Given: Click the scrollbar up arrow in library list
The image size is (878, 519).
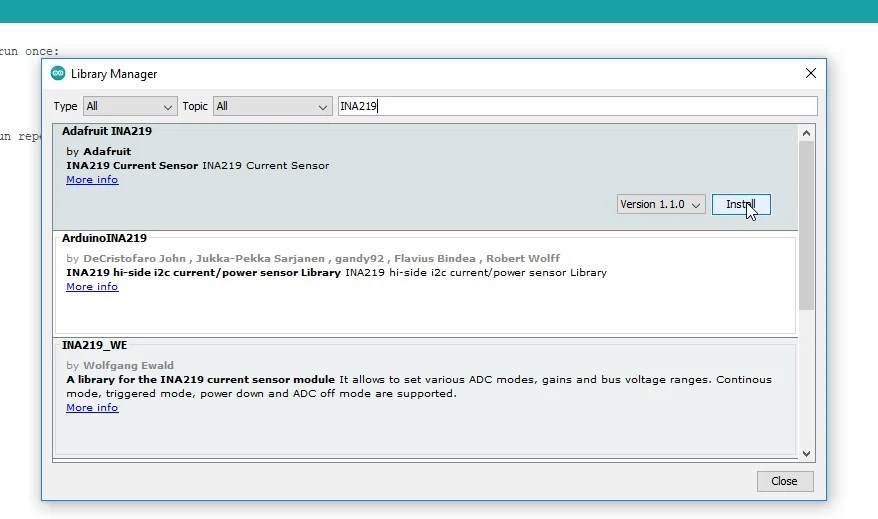Looking at the screenshot, I should [x=806, y=132].
